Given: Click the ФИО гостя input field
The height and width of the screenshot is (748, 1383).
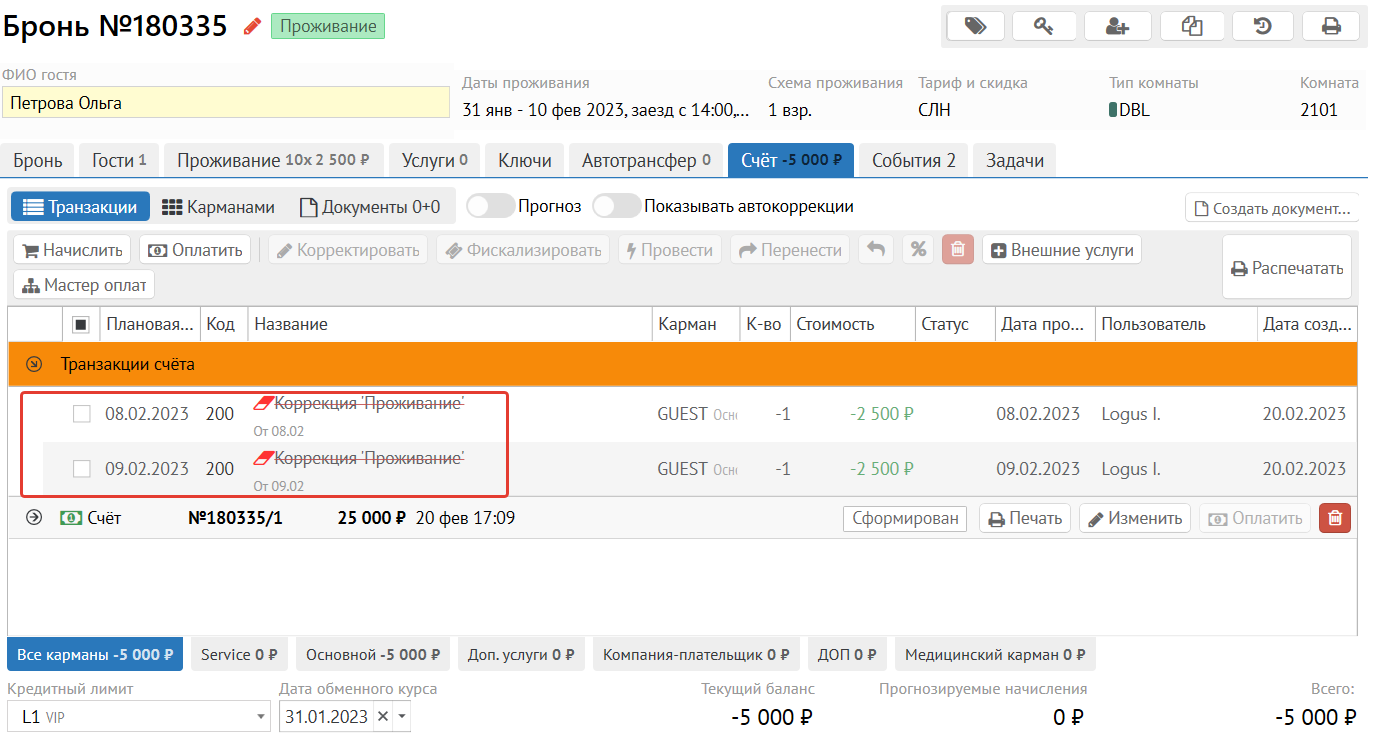Looking at the screenshot, I should pyautogui.click(x=226, y=103).
